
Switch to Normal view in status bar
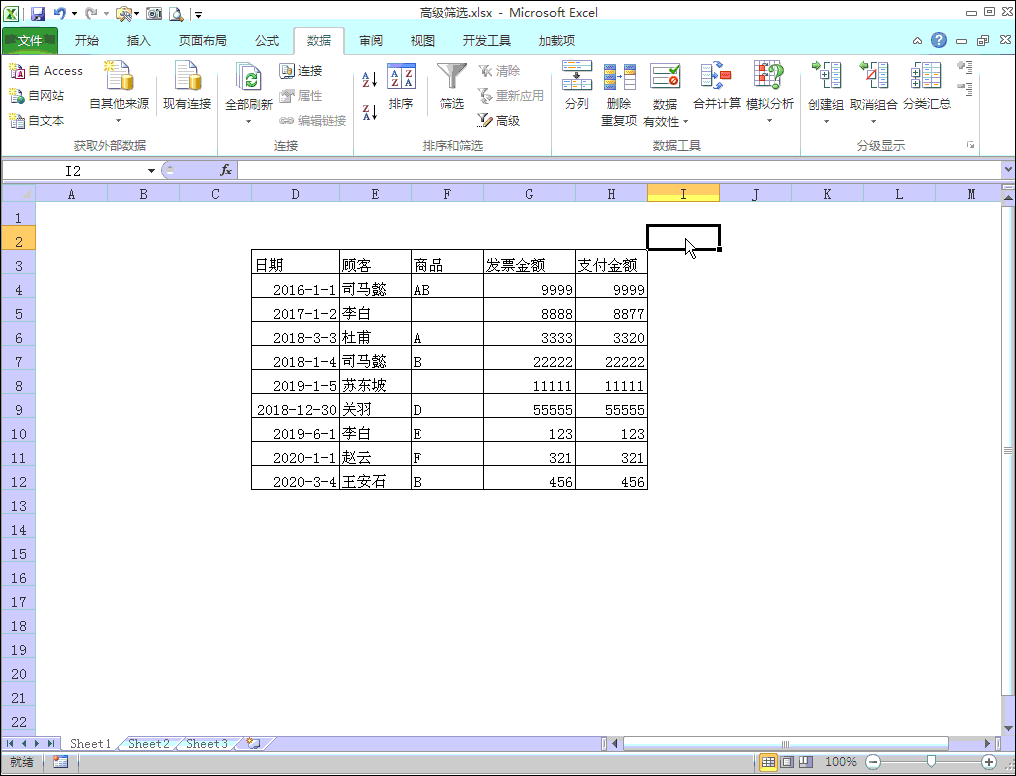[x=768, y=762]
